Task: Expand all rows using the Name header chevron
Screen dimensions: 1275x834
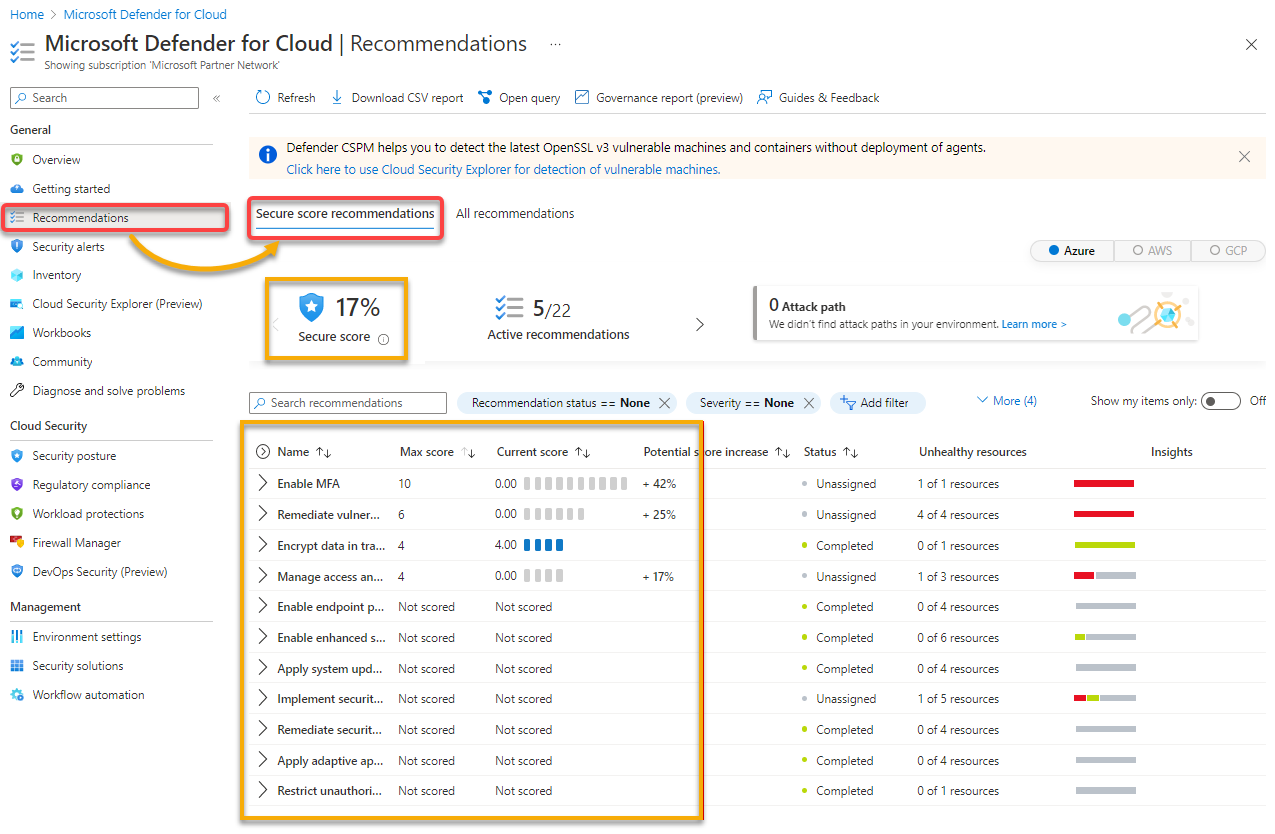Action: (x=263, y=452)
